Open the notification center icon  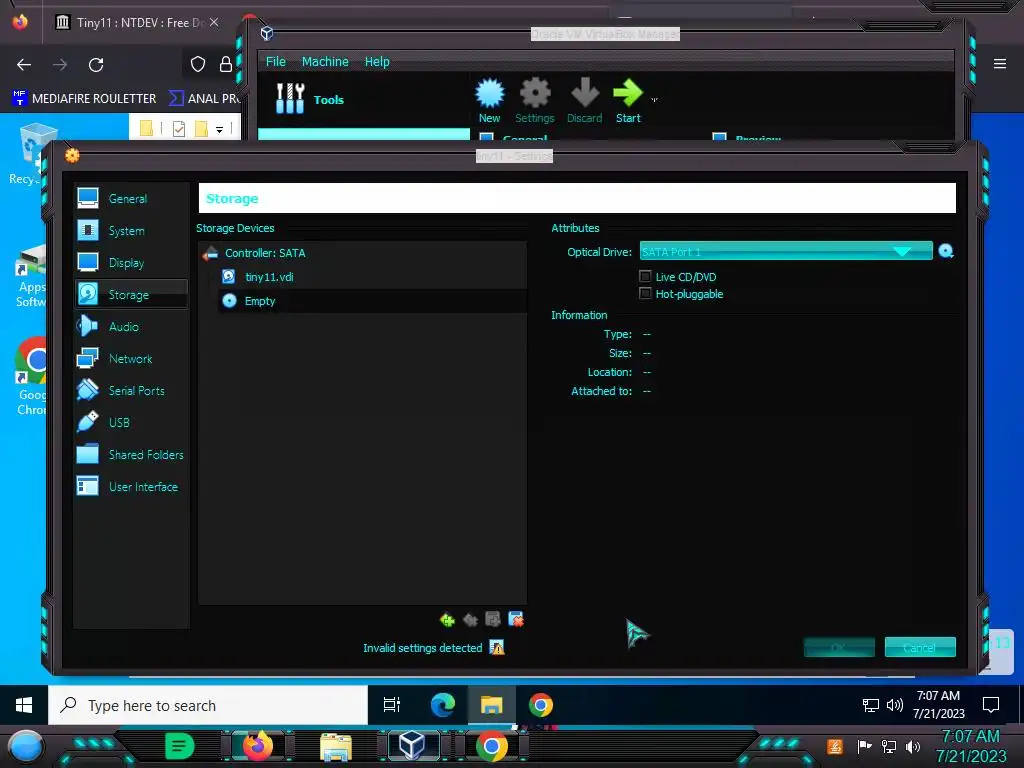pyautogui.click(x=991, y=705)
